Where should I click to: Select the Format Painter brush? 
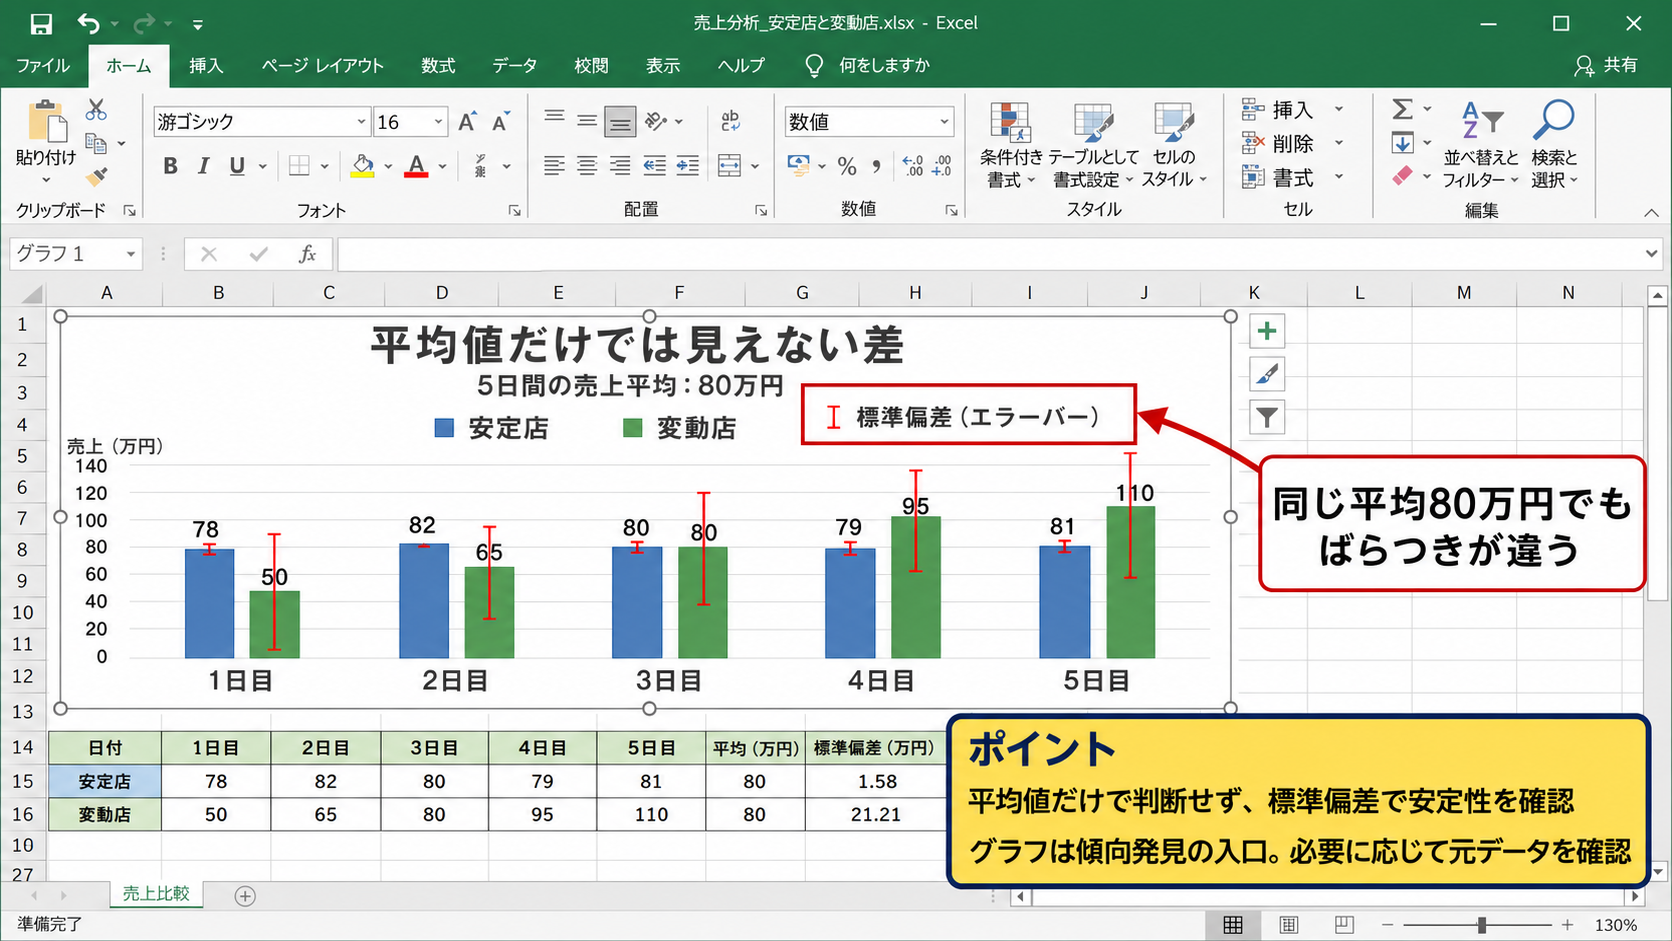coord(96,177)
